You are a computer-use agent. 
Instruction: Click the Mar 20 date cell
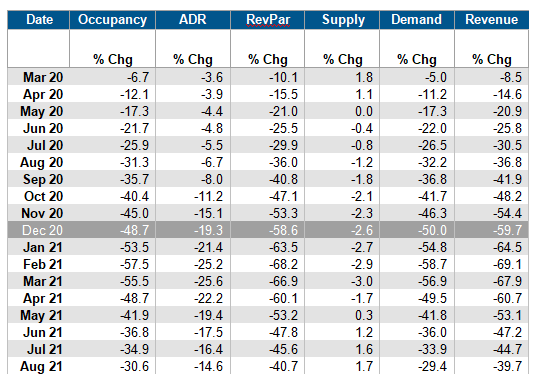point(43,77)
